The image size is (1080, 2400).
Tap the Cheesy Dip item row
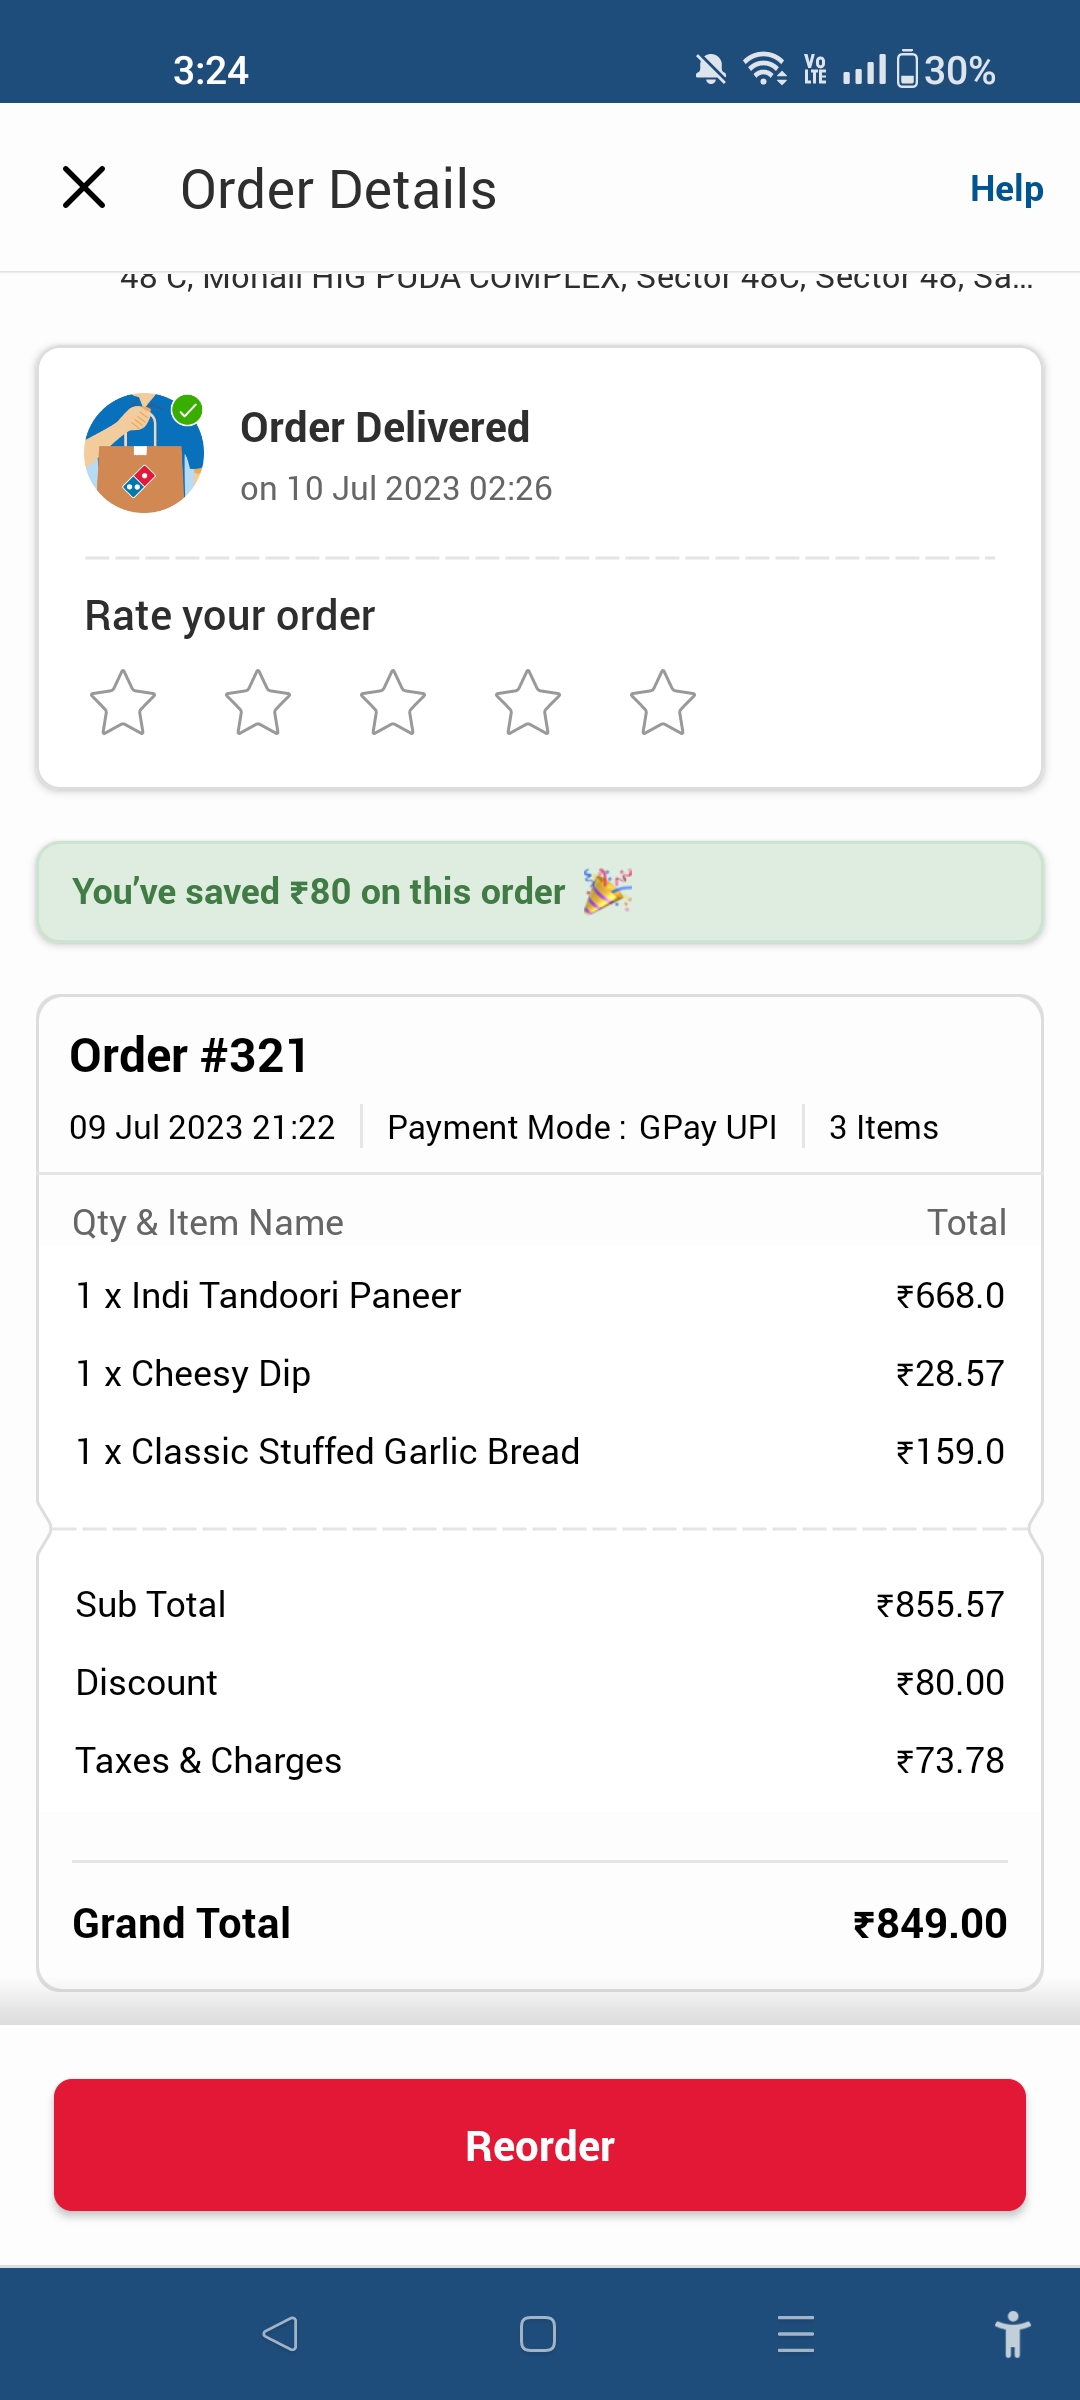(x=540, y=1374)
